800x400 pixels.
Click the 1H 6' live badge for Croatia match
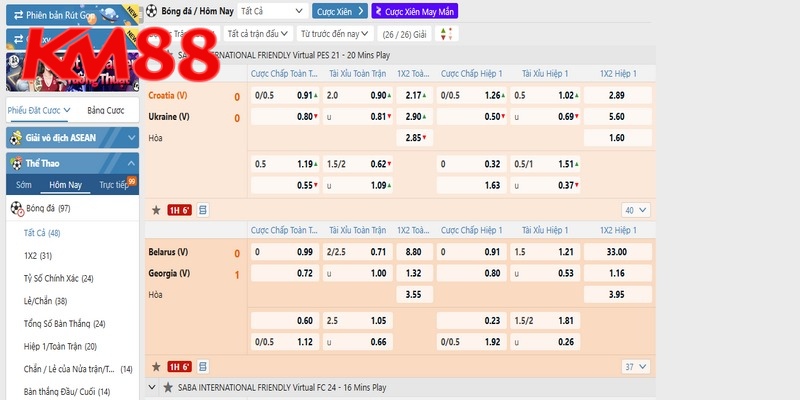(x=180, y=210)
